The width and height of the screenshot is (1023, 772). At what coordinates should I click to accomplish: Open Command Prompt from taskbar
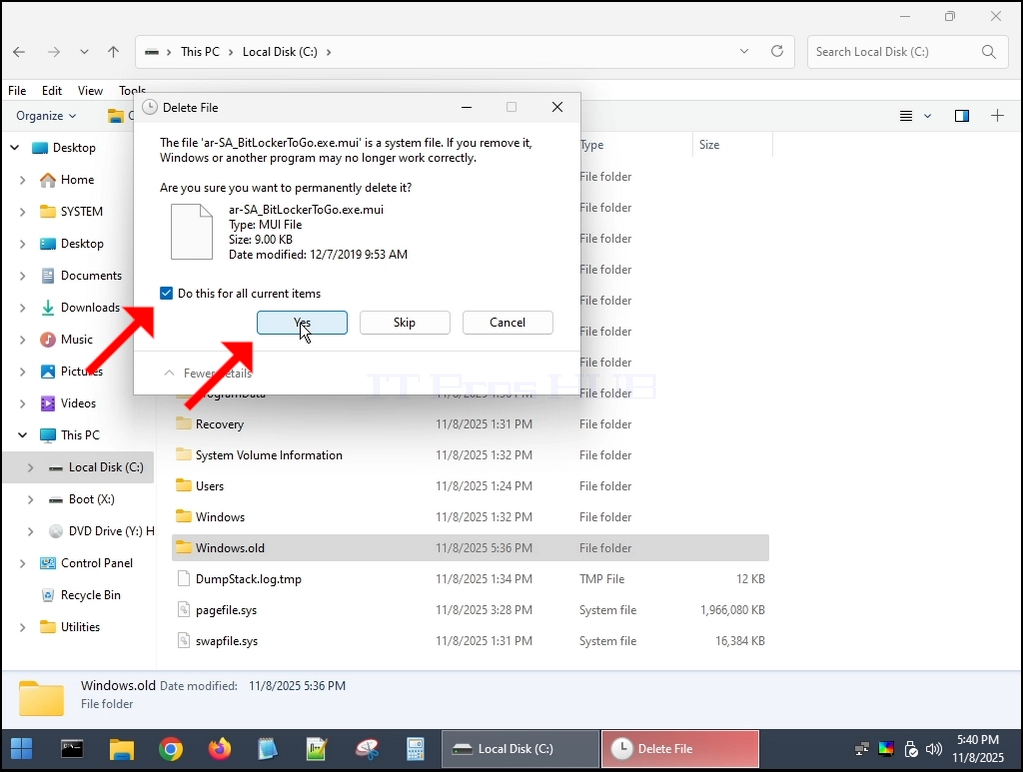click(x=72, y=749)
